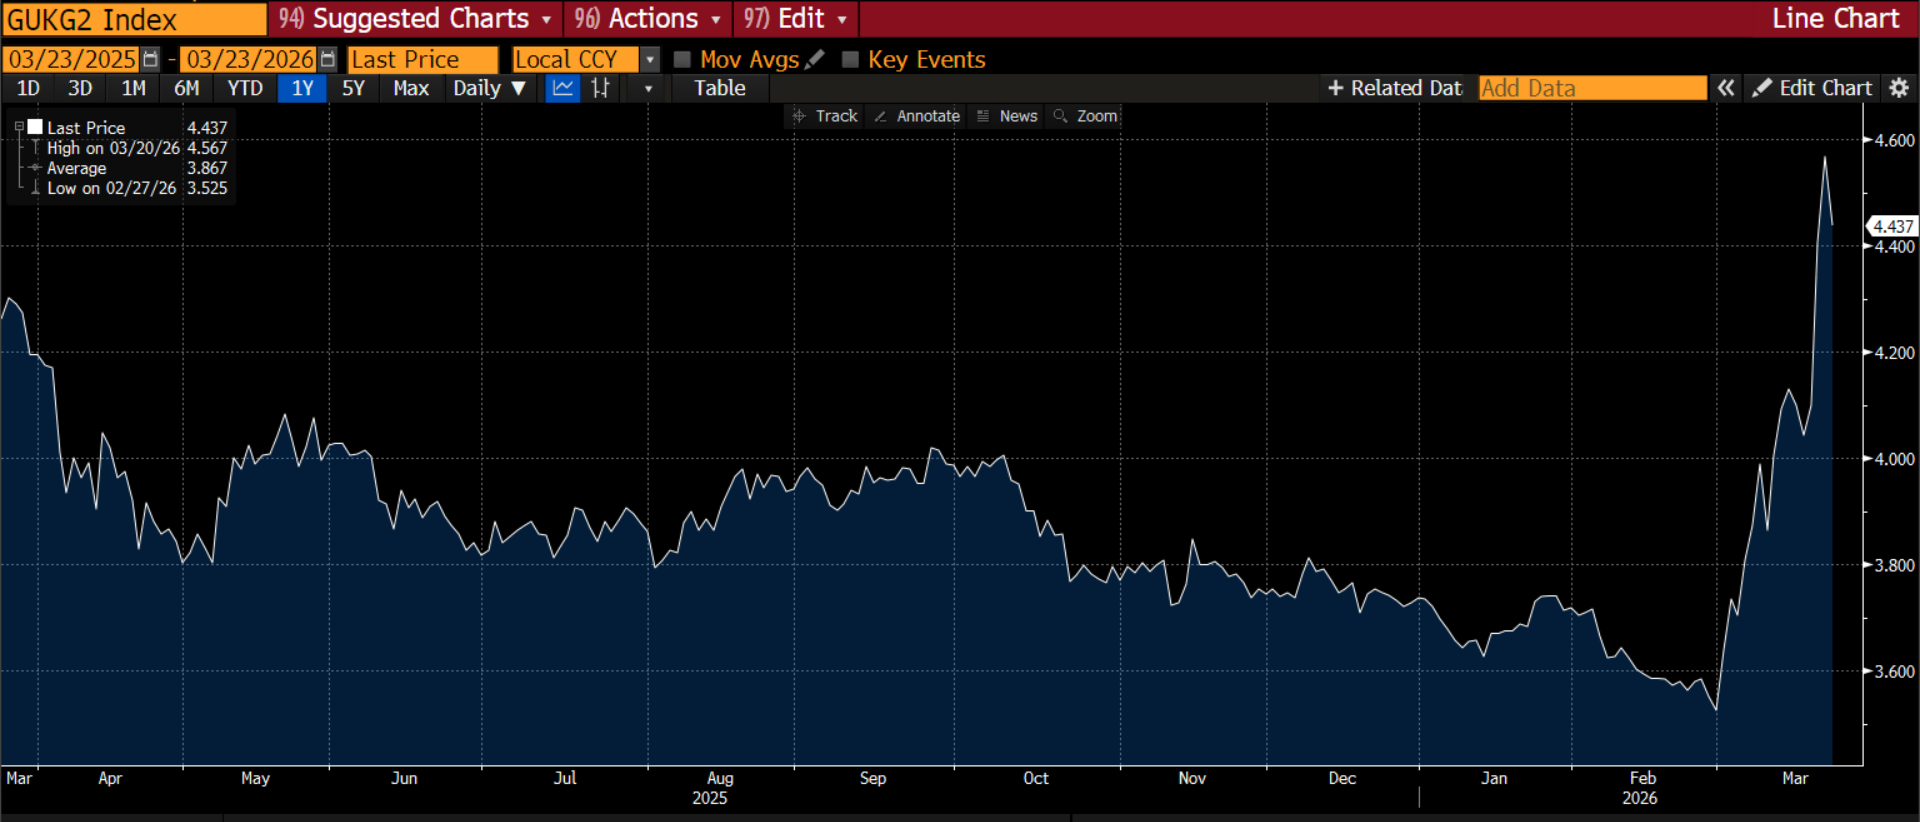Activate the Track crosshair tool
The width and height of the screenshot is (1920, 822).
click(826, 116)
